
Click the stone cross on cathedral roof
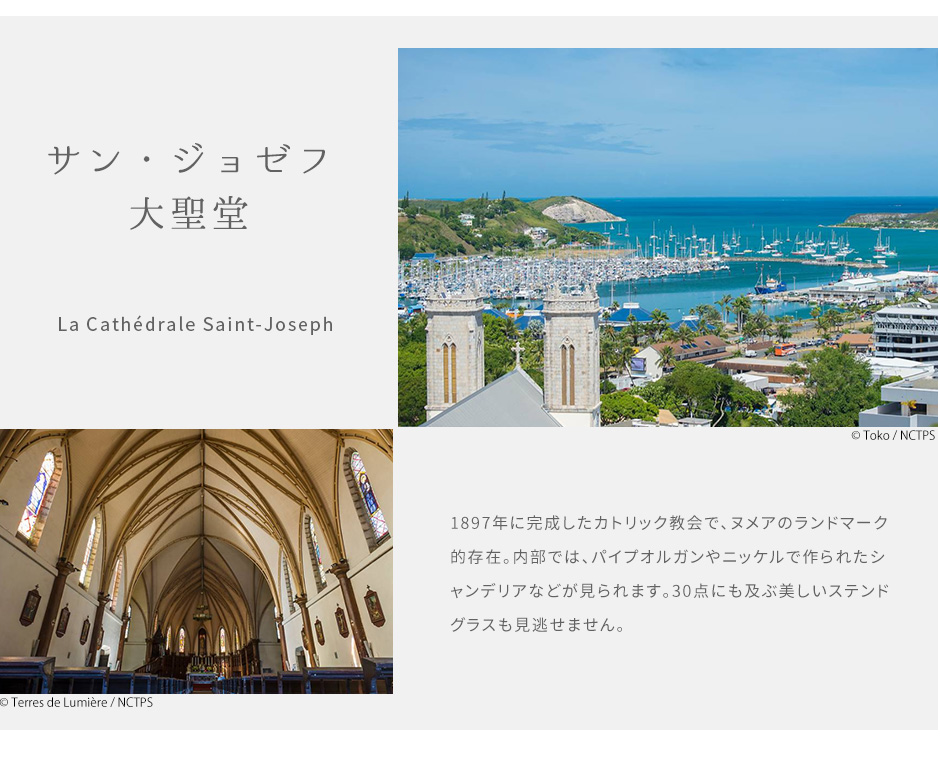(x=517, y=354)
